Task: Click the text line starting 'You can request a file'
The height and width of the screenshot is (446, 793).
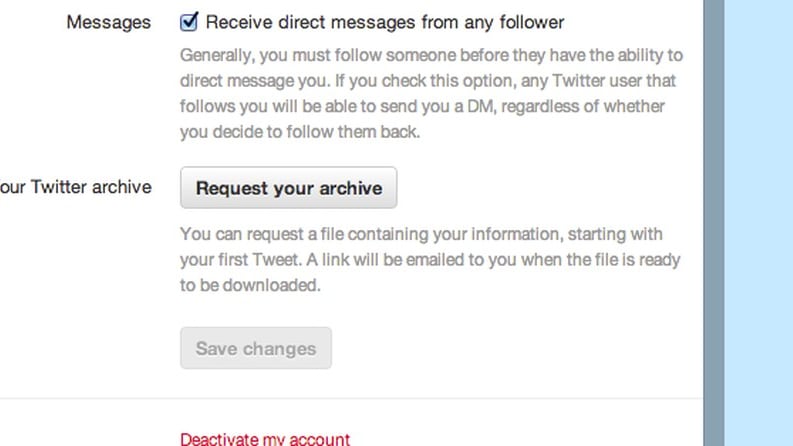Action: click(x=421, y=234)
